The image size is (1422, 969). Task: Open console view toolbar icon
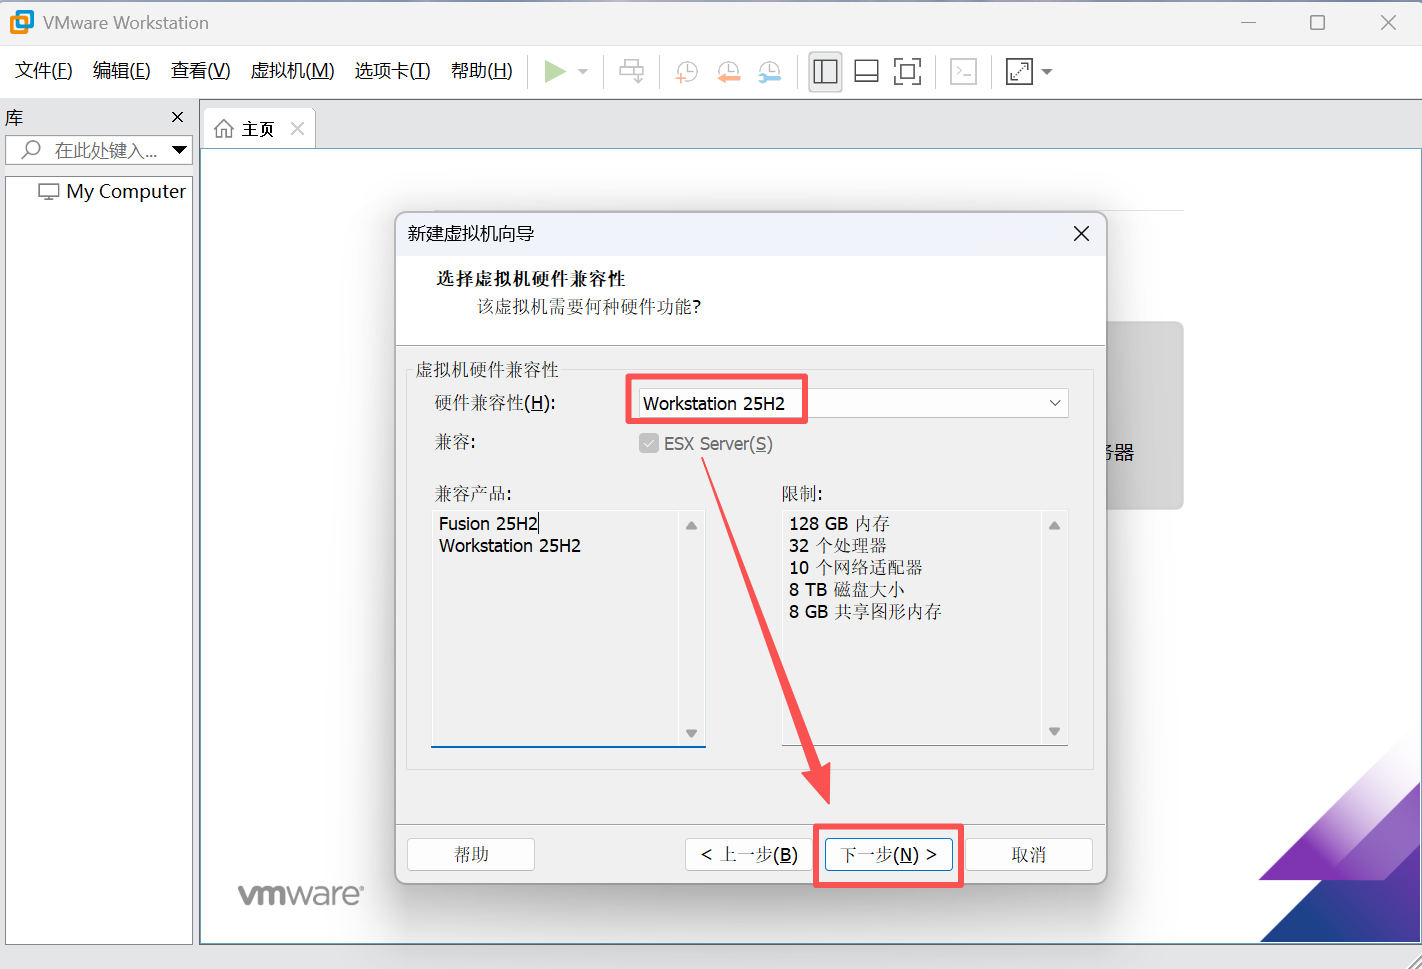963,71
